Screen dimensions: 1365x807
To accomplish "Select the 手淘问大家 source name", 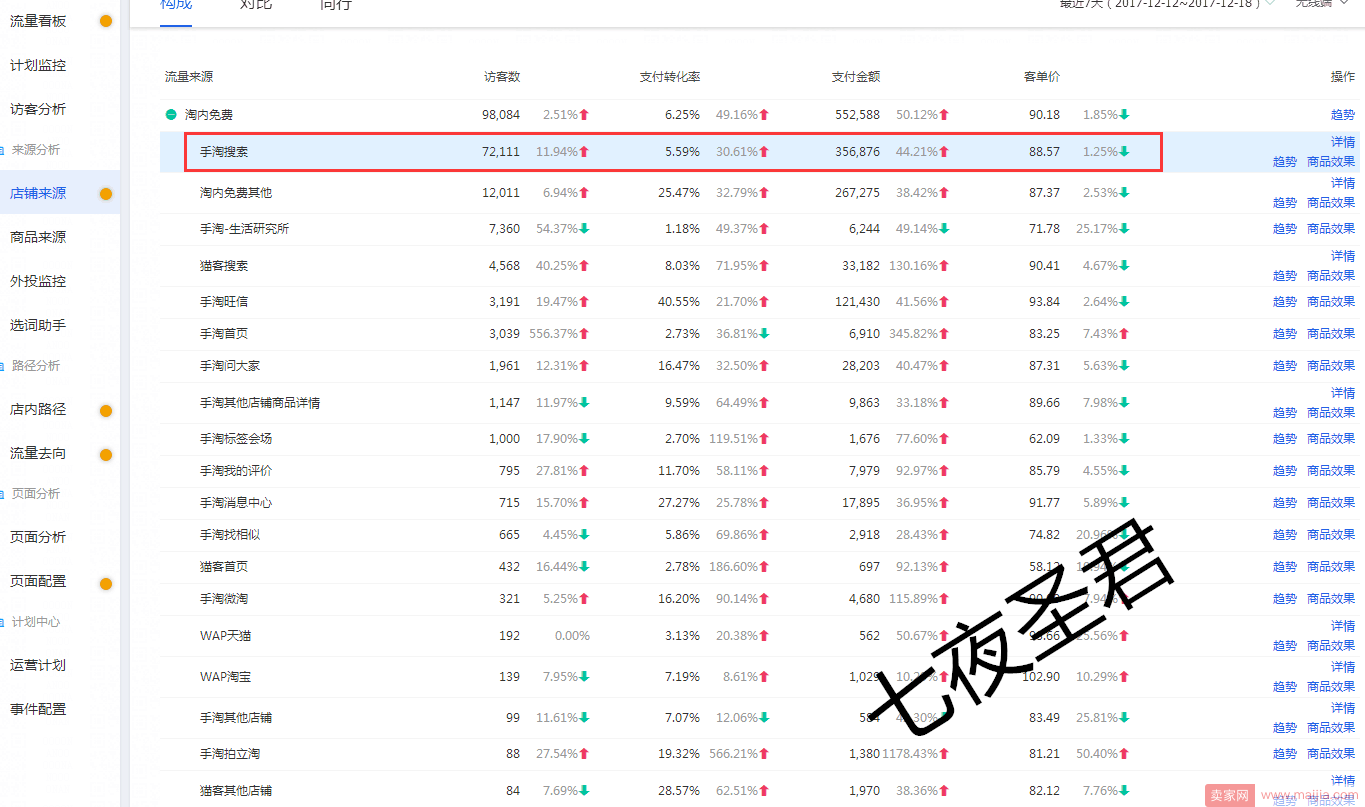I will click(230, 366).
